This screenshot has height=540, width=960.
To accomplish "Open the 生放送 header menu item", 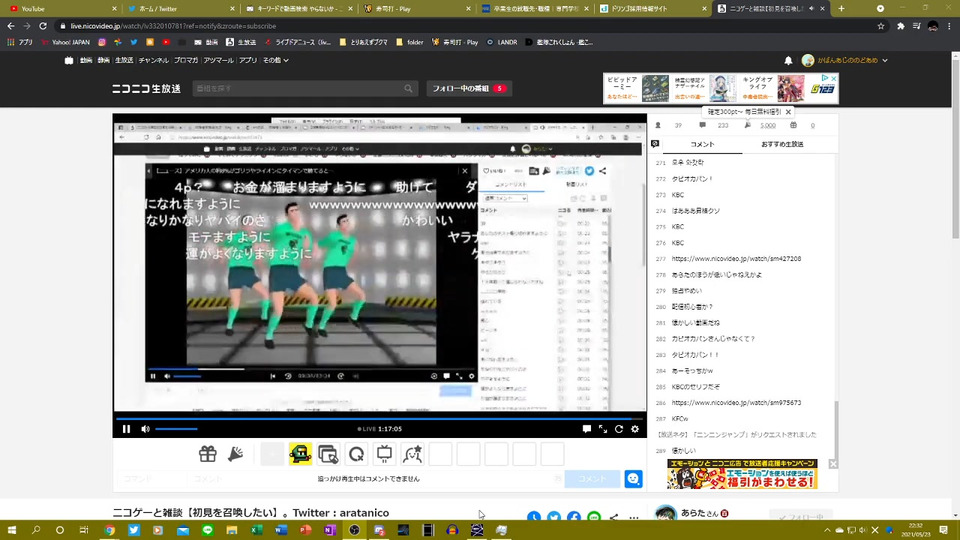I will 124,61.
